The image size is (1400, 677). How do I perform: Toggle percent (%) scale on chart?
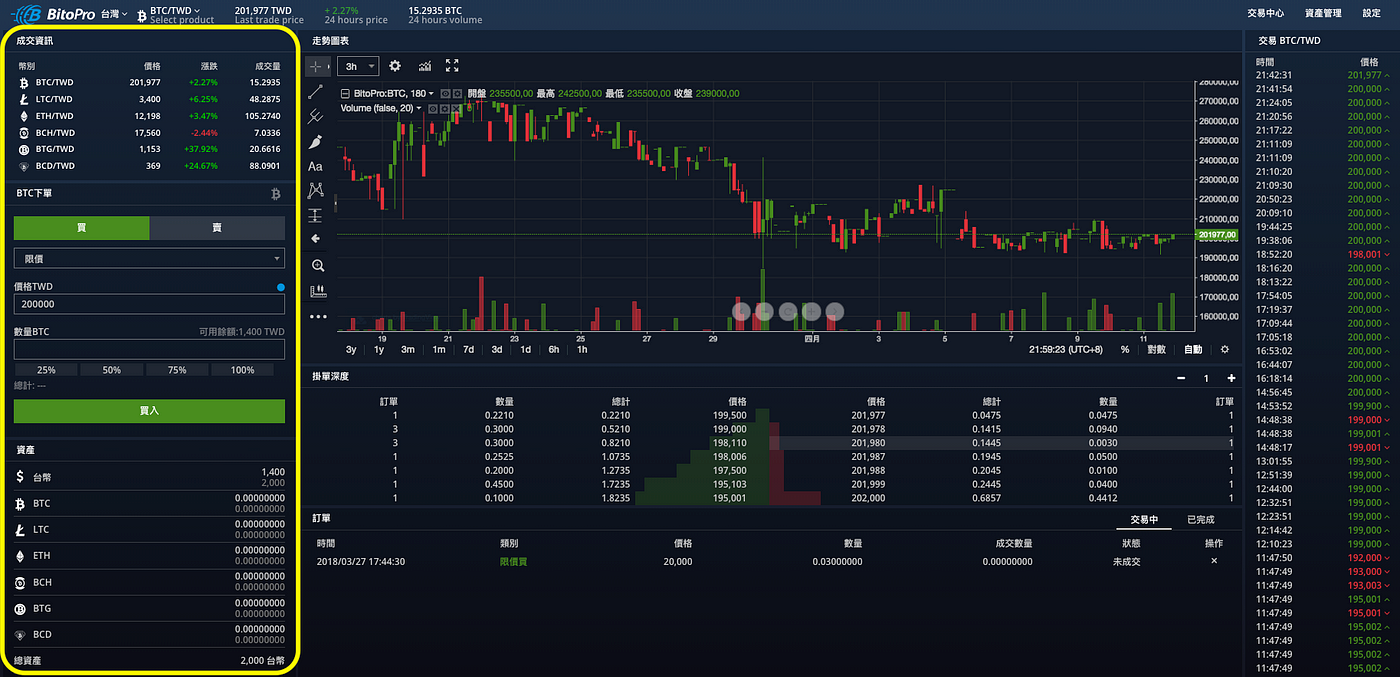(x=1125, y=350)
